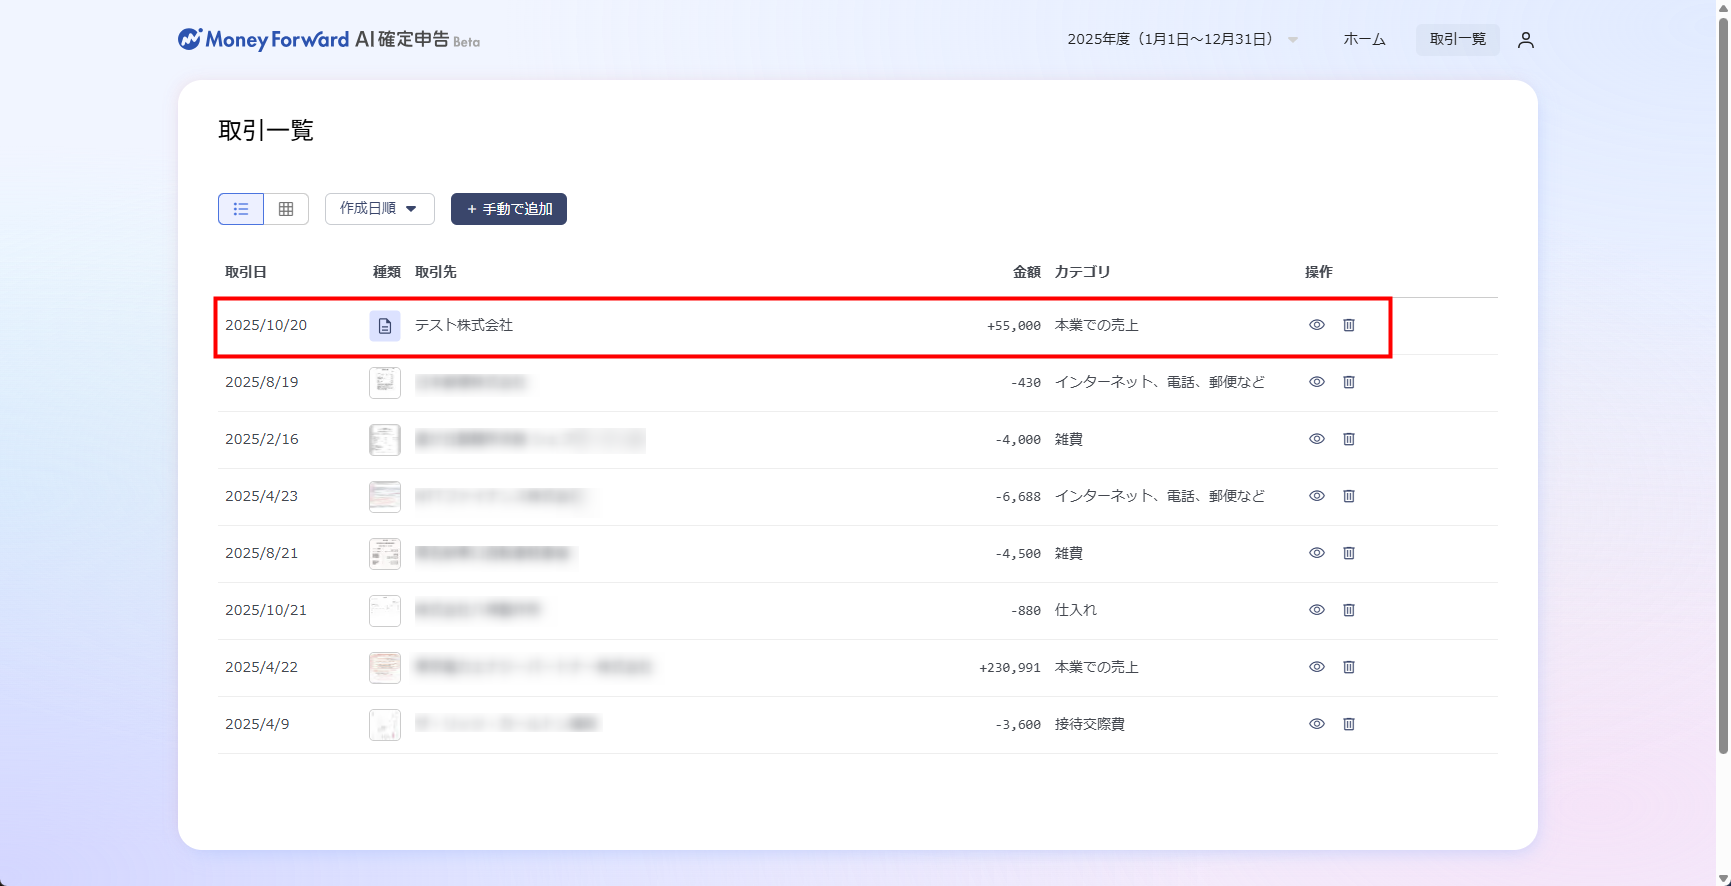Open the user account profile icon
The height and width of the screenshot is (886, 1731).
click(1525, 40)
